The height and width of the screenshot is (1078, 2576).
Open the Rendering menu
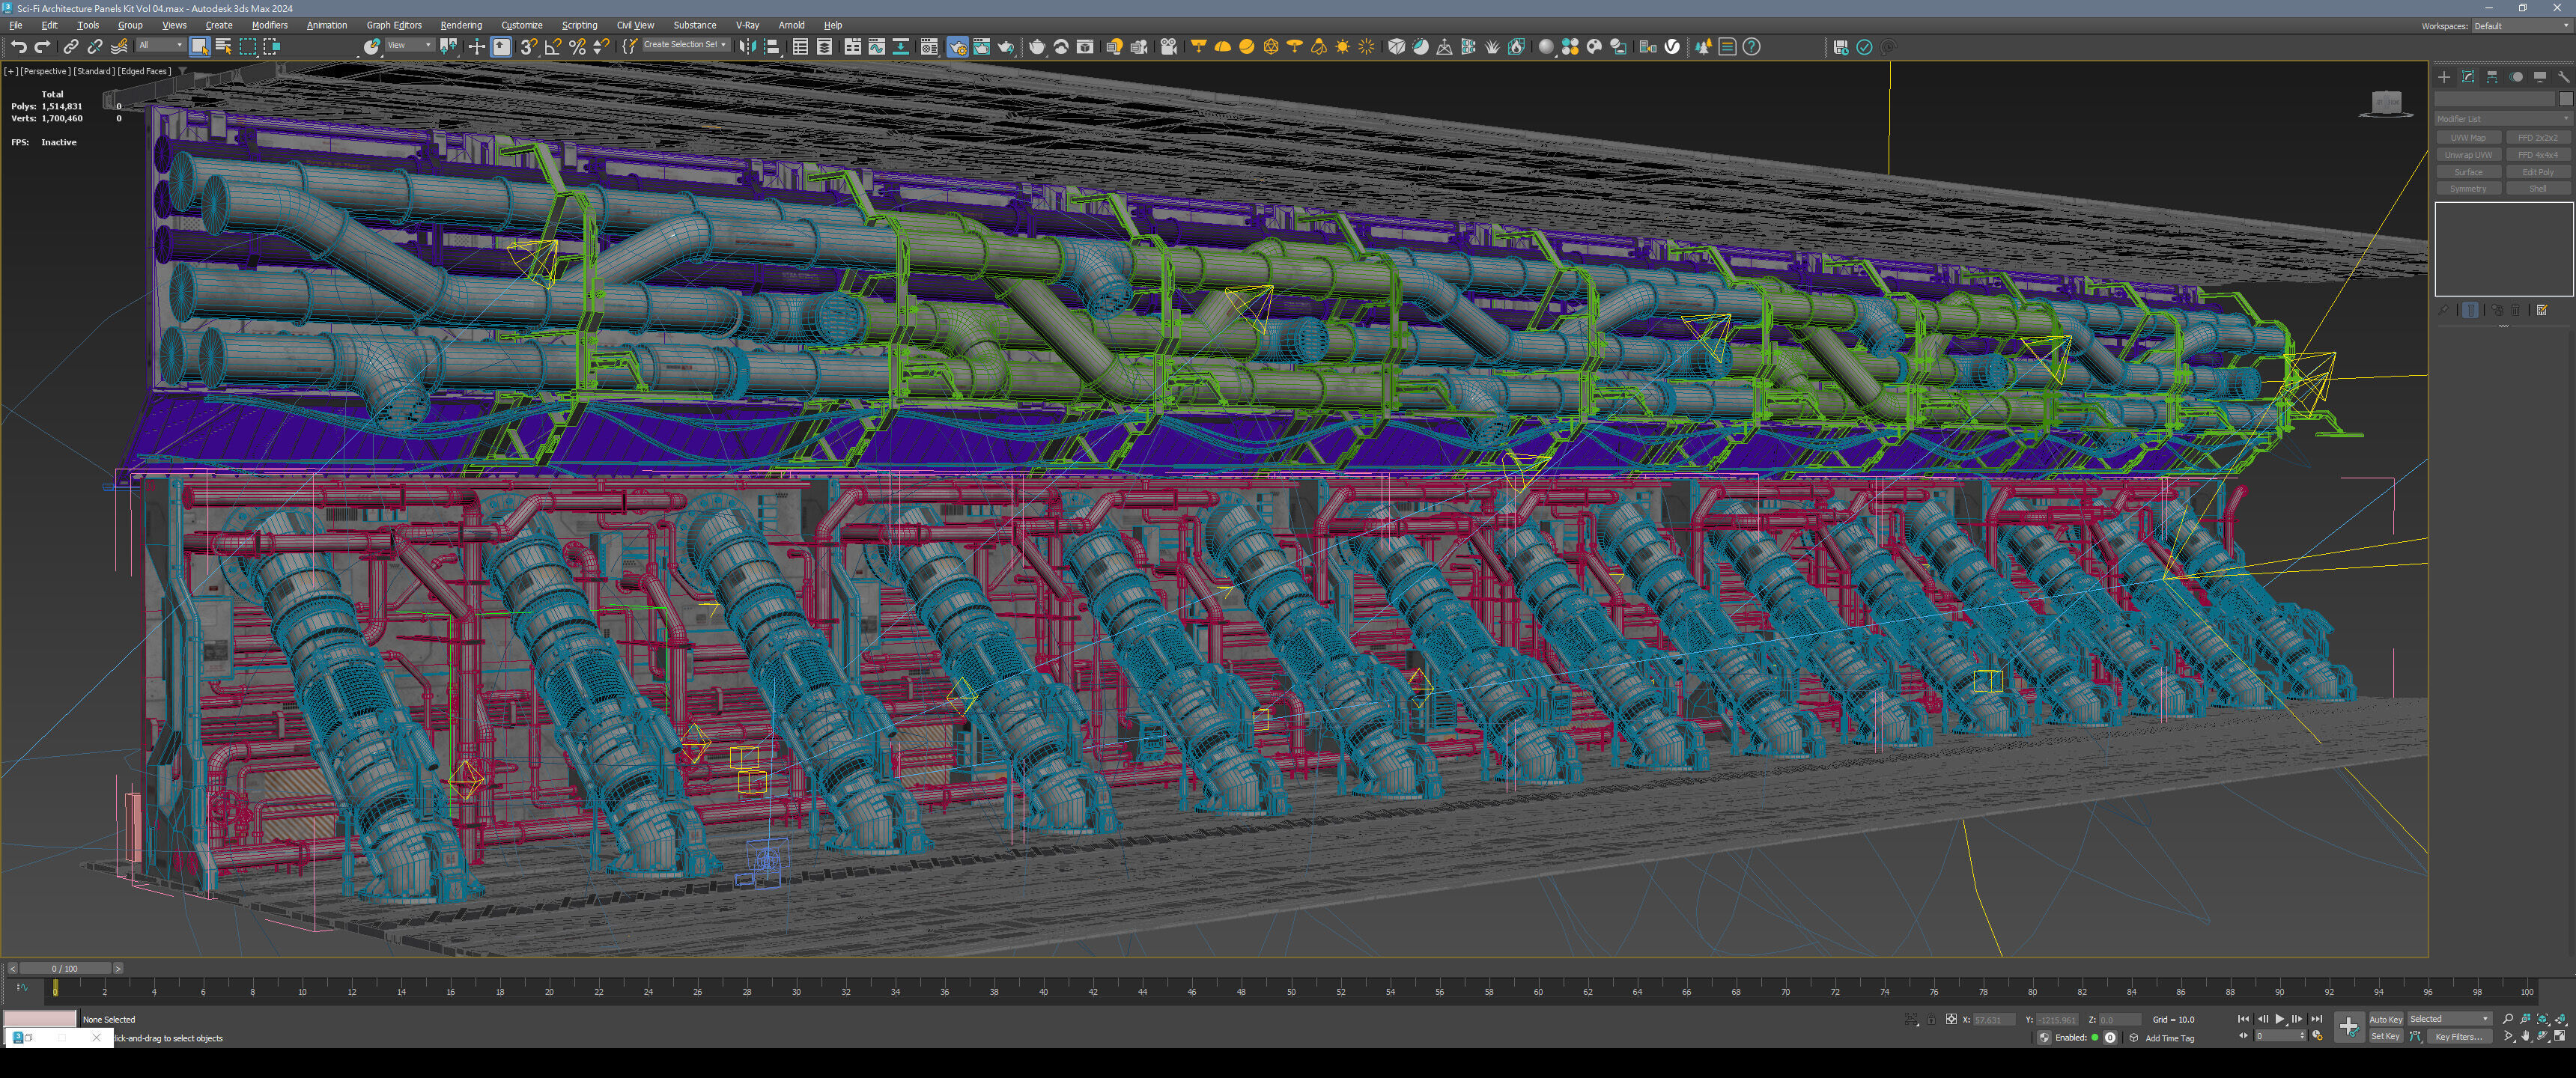click(x=461, y=25)
